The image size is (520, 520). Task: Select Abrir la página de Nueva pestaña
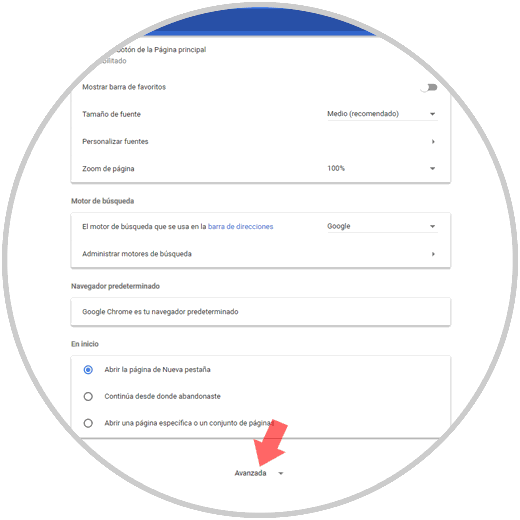coord(88,370)
